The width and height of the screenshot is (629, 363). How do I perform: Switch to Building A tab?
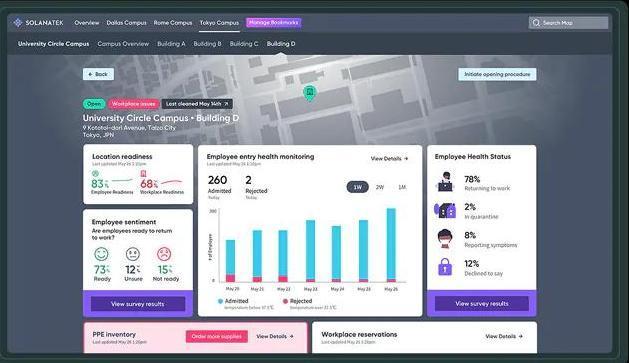point(171,44)
